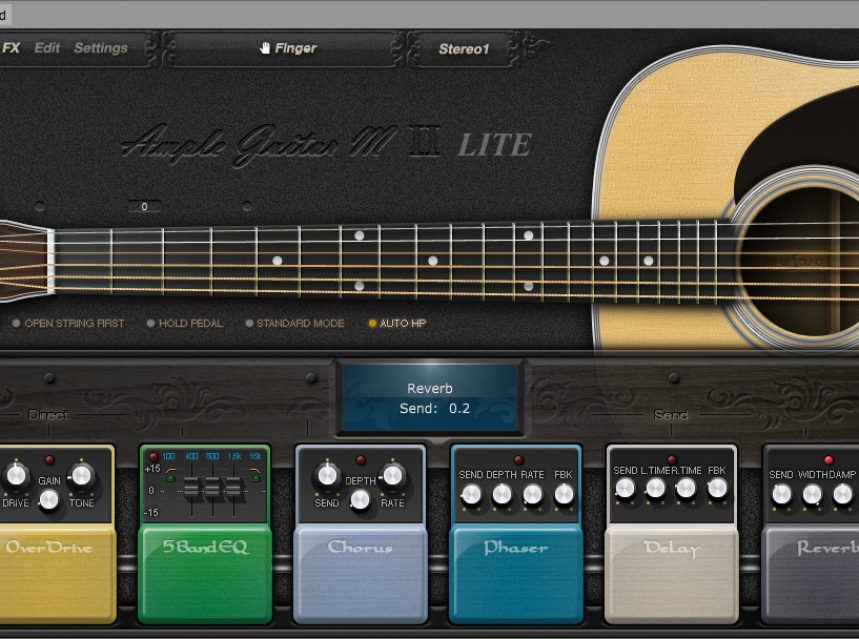The height and width of the screenshot is (639, 859).
Task: Toggle the EQ low-cut filter button
Action: click(171, 476)
